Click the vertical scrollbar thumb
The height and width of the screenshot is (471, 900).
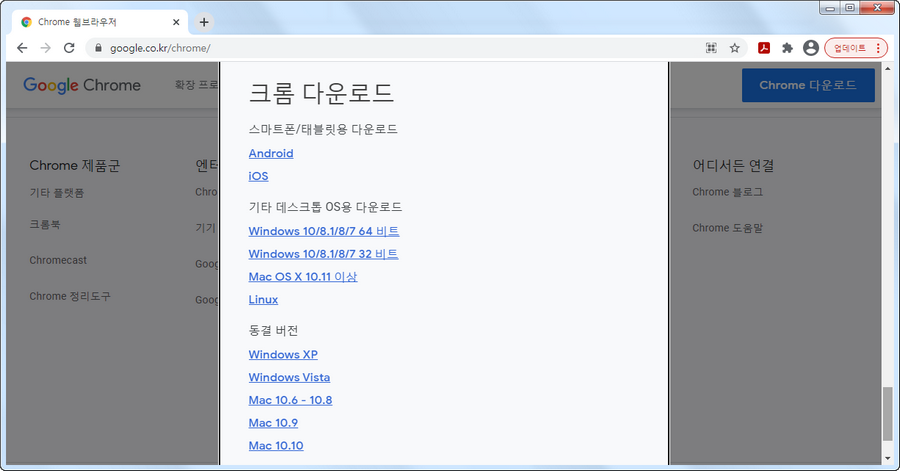888,414
